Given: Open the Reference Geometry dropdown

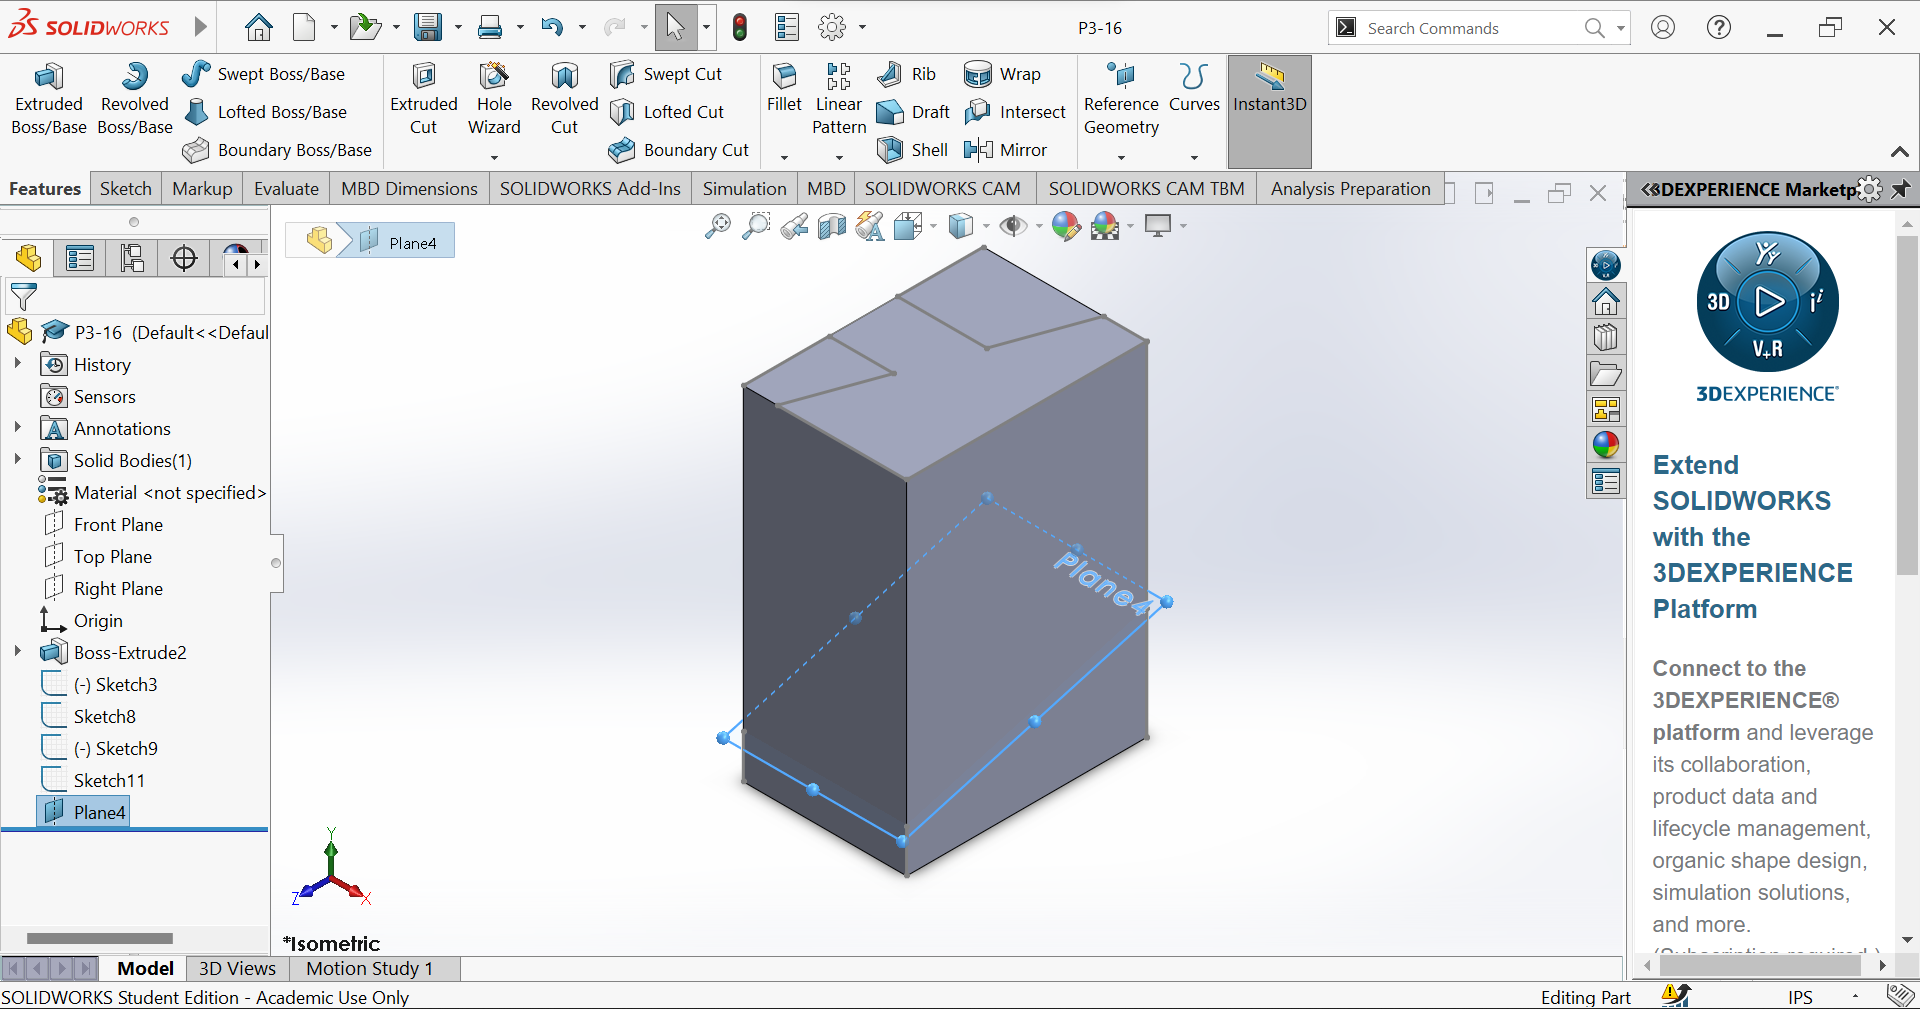Looking at the screenshot, I should click(1120, 155).
